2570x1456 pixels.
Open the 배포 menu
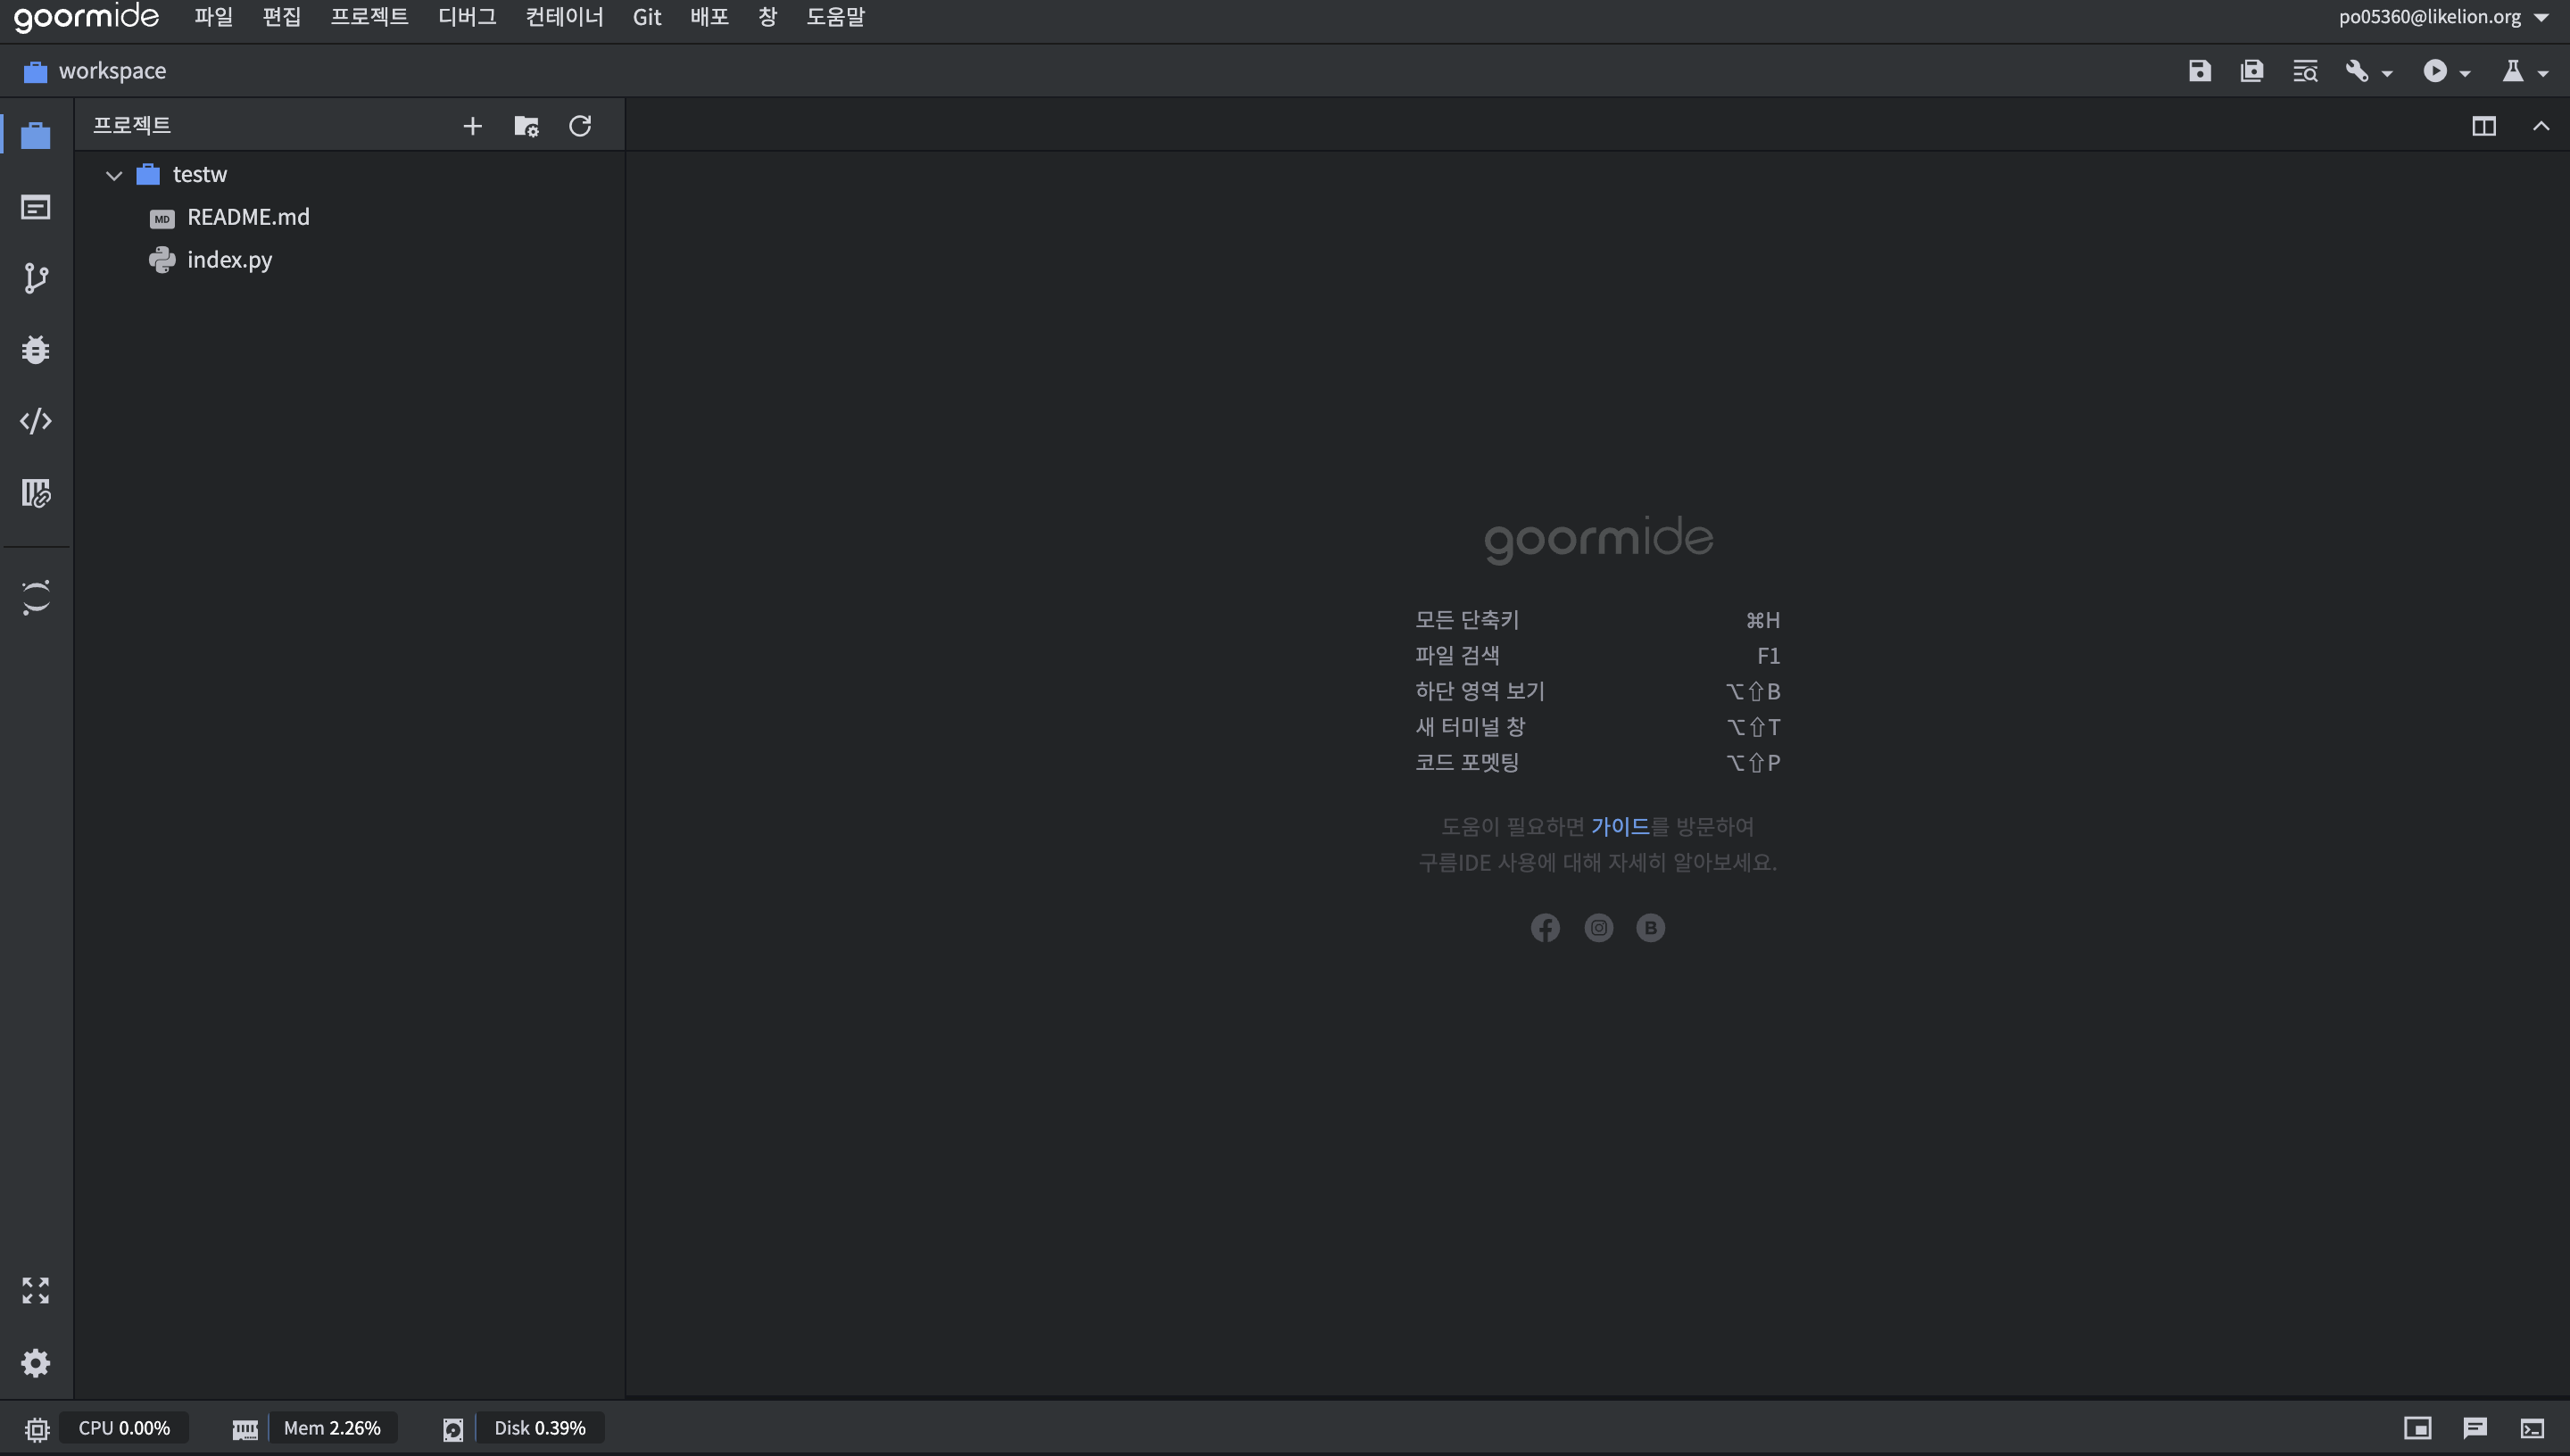[x=710, y=17]
